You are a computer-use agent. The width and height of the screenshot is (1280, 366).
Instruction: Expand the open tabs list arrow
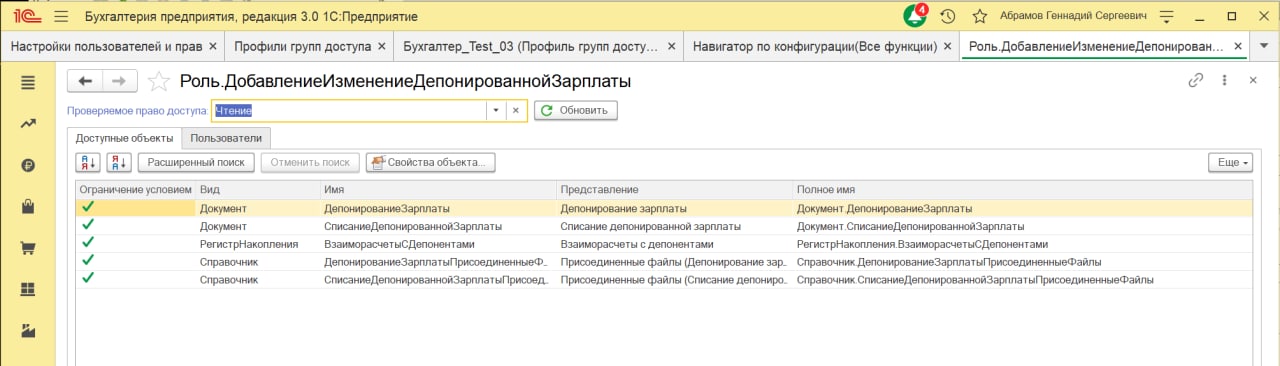tap(1265, 46)
